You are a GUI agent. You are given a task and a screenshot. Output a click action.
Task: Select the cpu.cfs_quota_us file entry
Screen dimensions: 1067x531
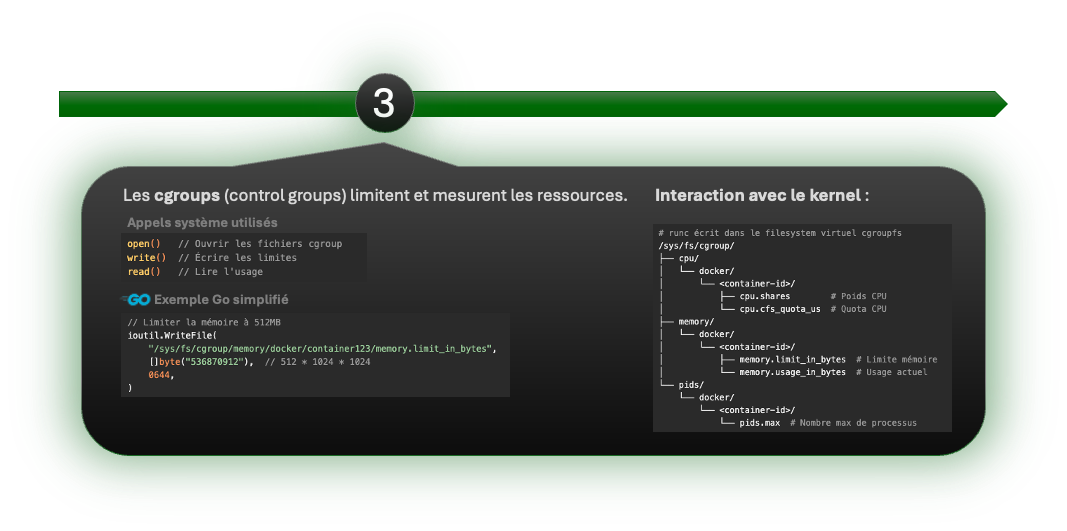coord(779,309)
